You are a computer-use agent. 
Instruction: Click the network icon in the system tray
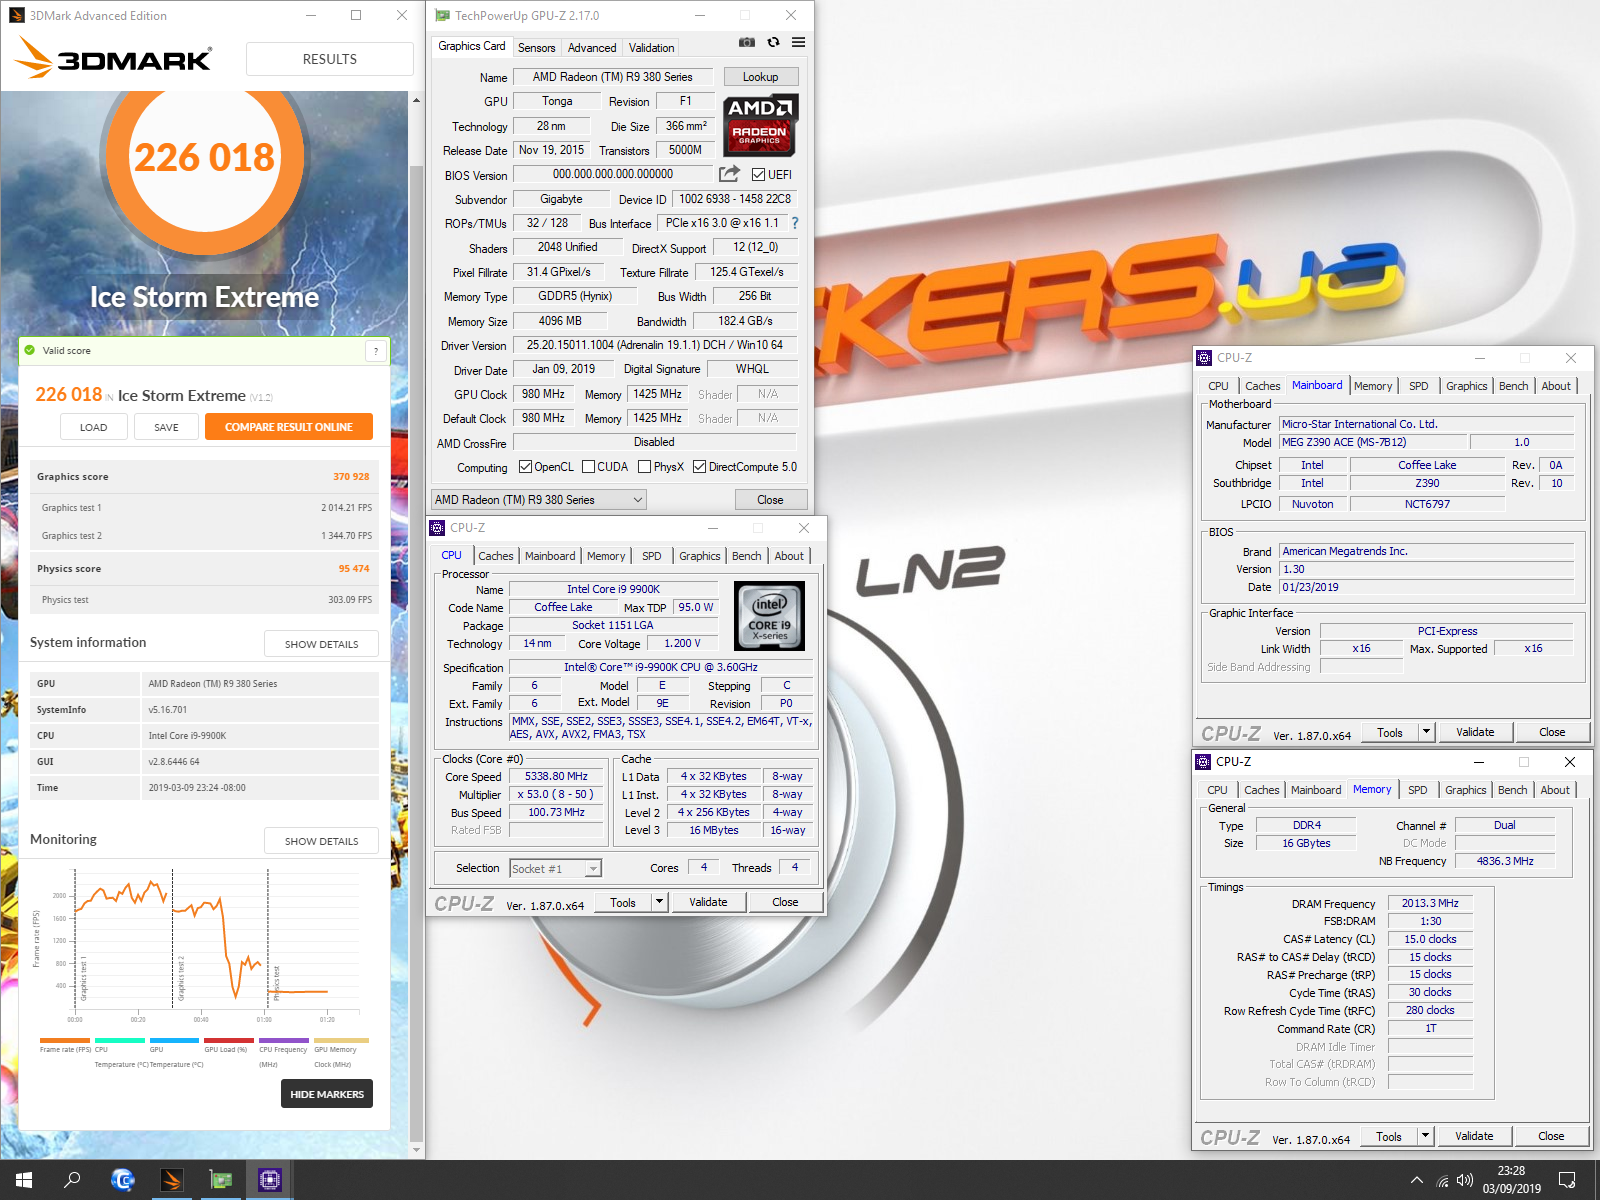point(1442,1181)
